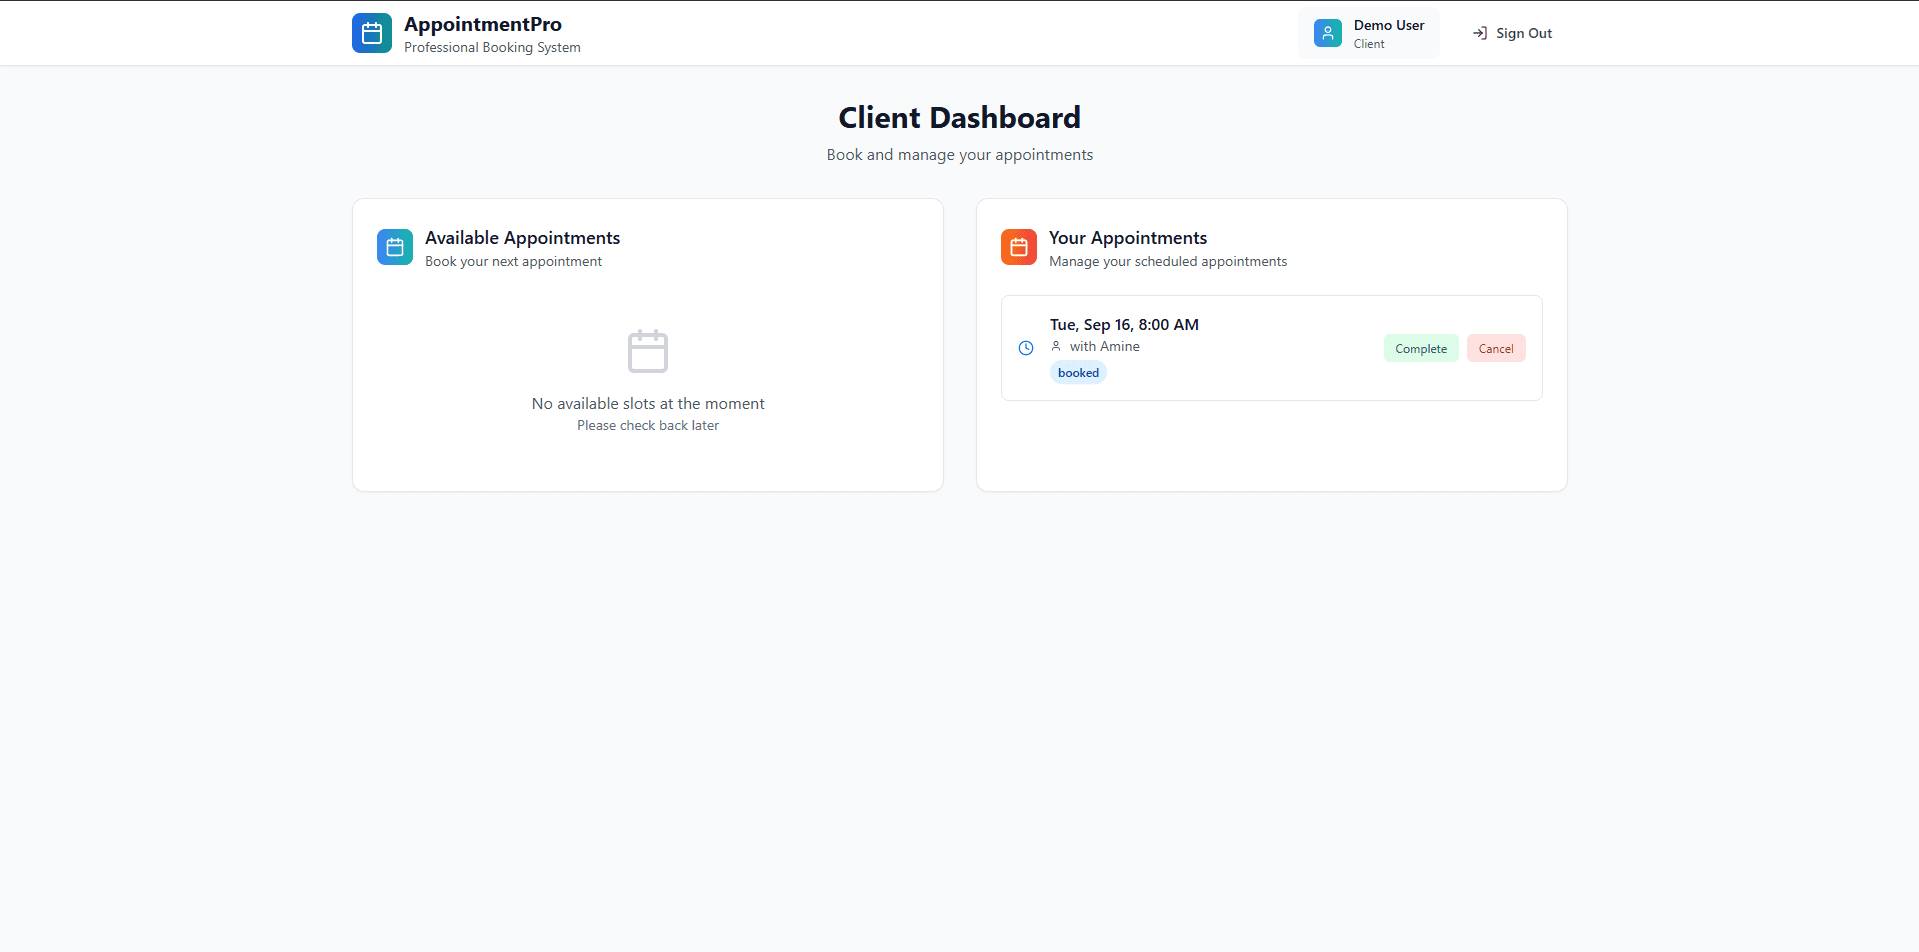Viewport: 1919px width, 952px height.
Task: Click the Client Dashboard heading
Action: click(960, 118)
